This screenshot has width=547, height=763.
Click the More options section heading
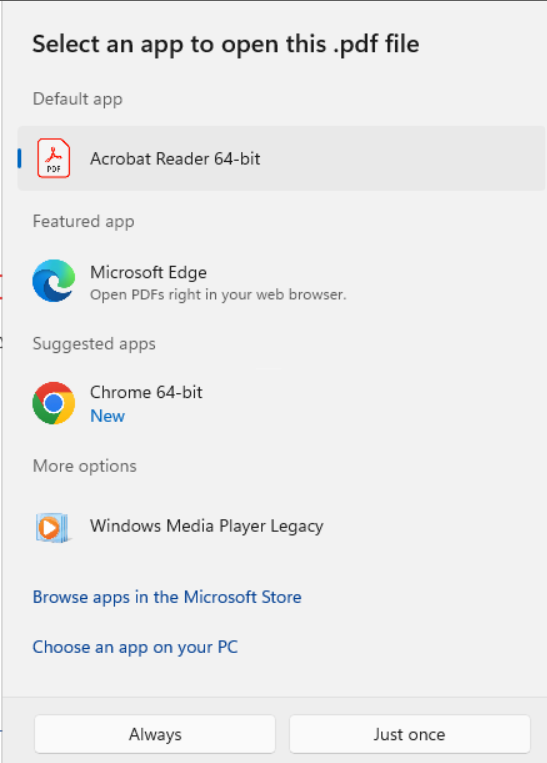[x=85, y=466]
